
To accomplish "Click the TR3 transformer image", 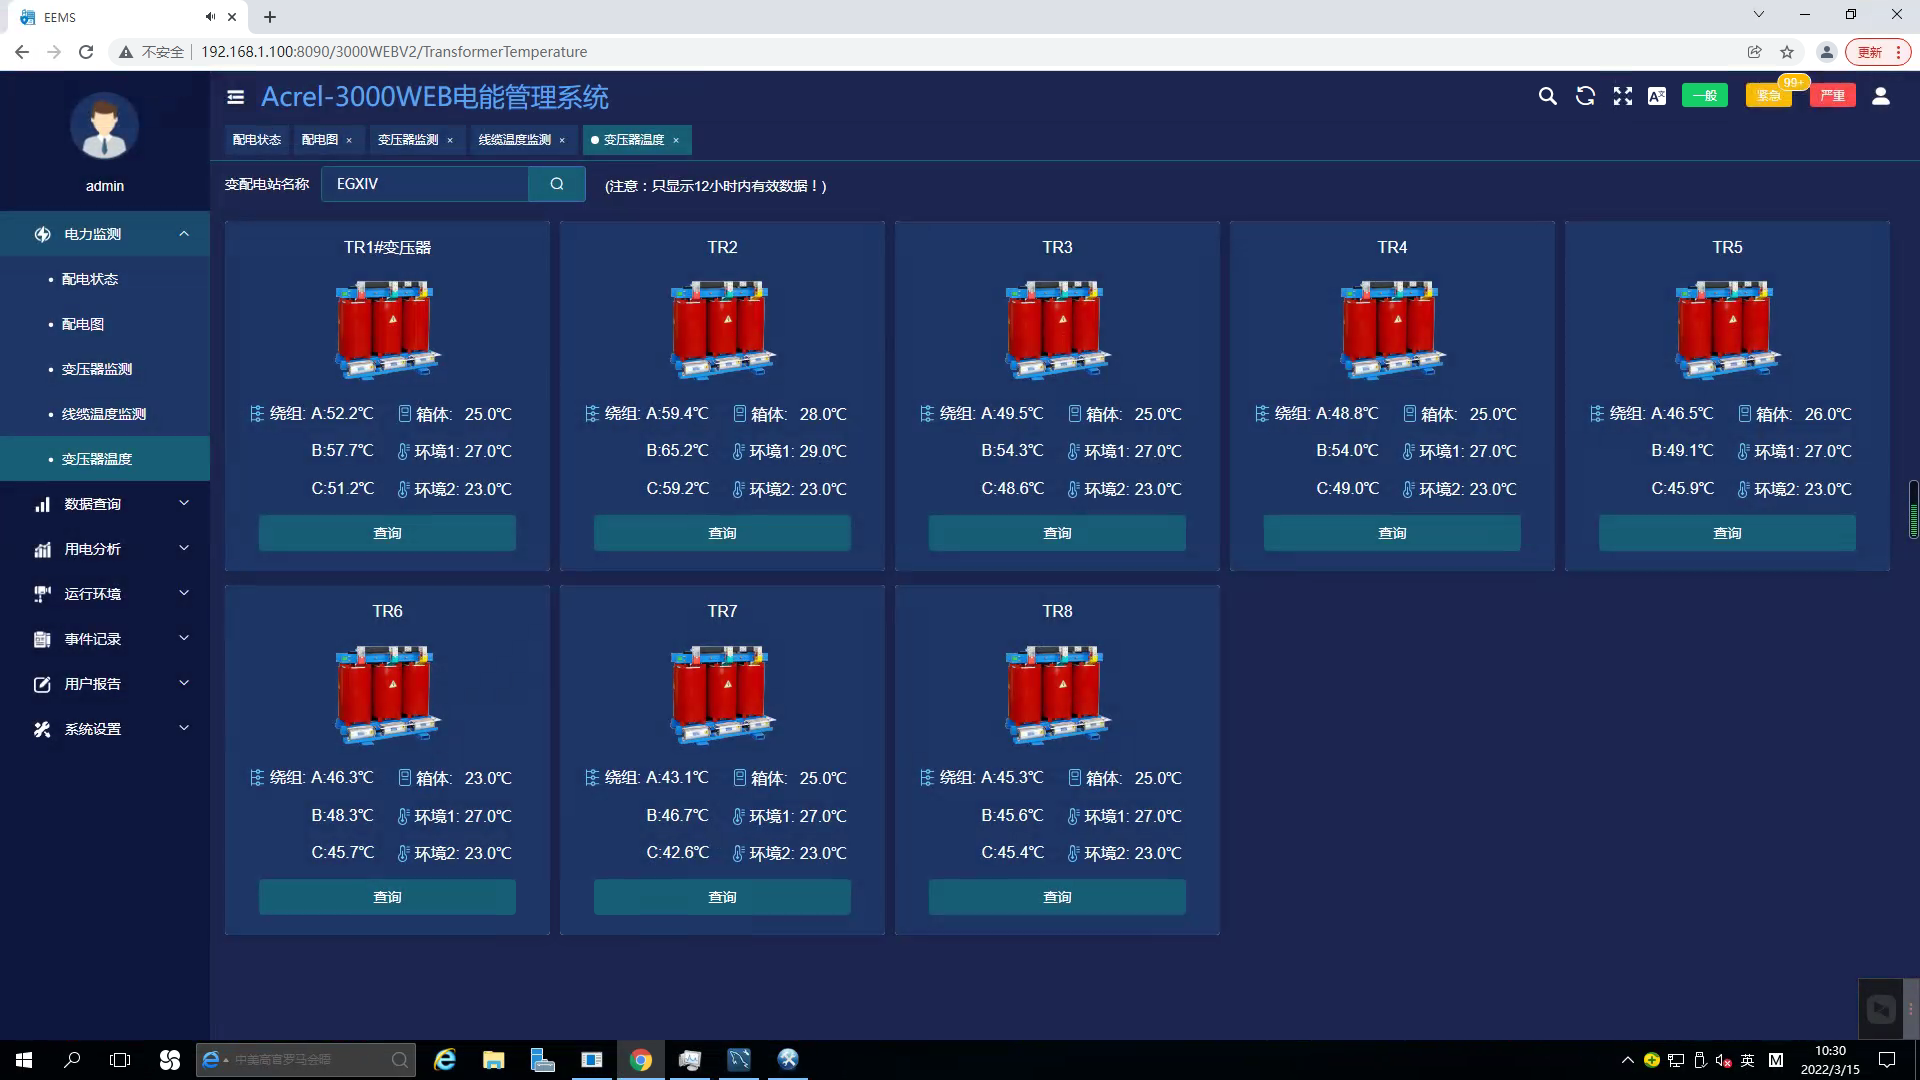I will tap(1057, 329).
